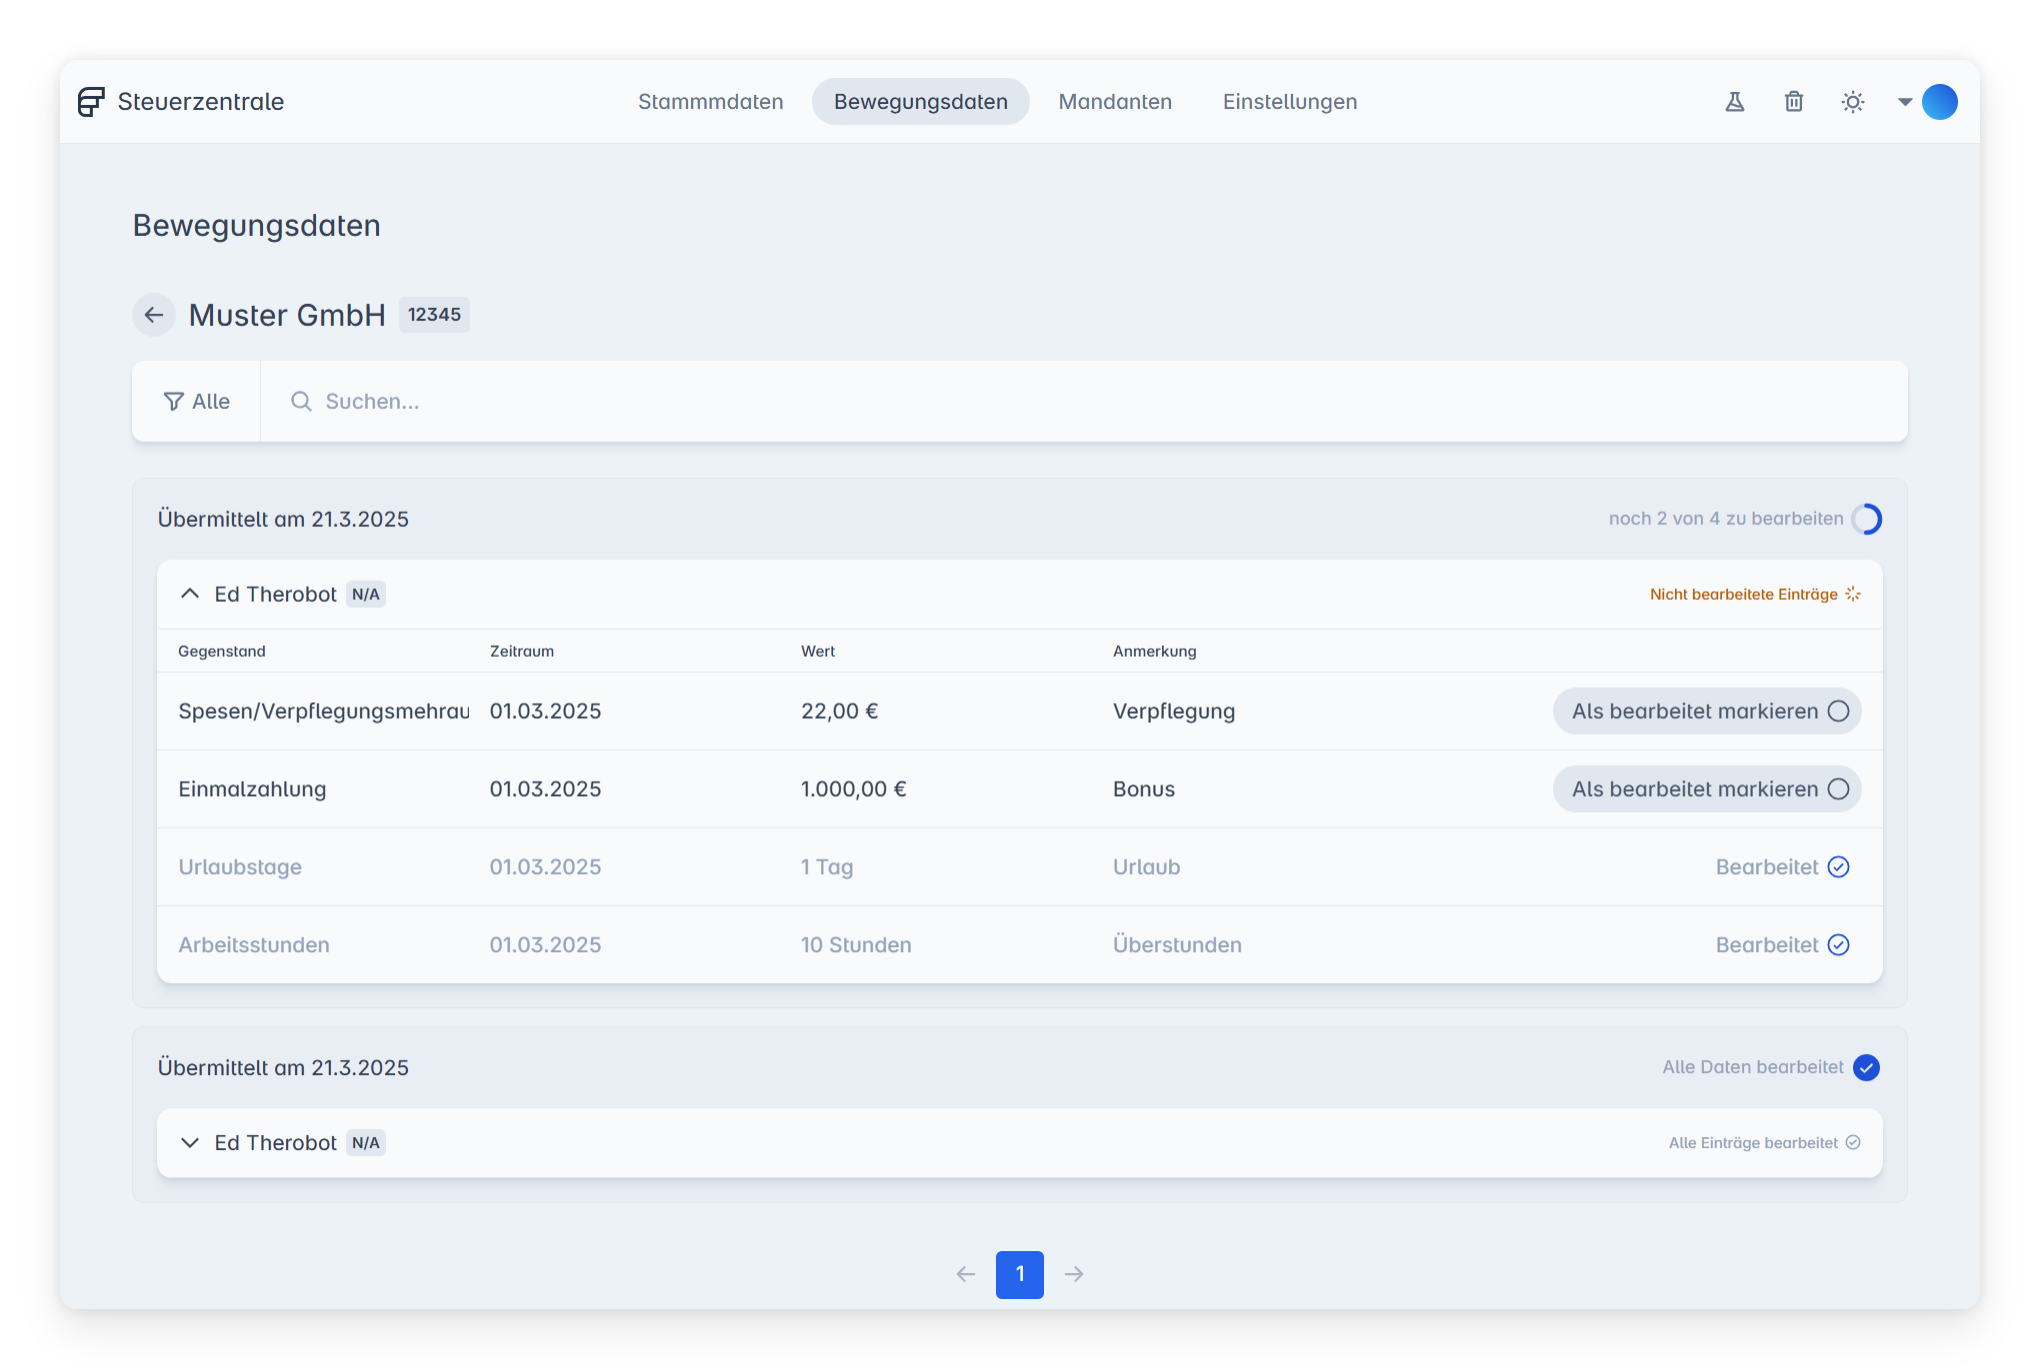This screenshot has height=1369, width=2040.
Task: Expand the second Ed Therobot section
Action: (190, 1143)
